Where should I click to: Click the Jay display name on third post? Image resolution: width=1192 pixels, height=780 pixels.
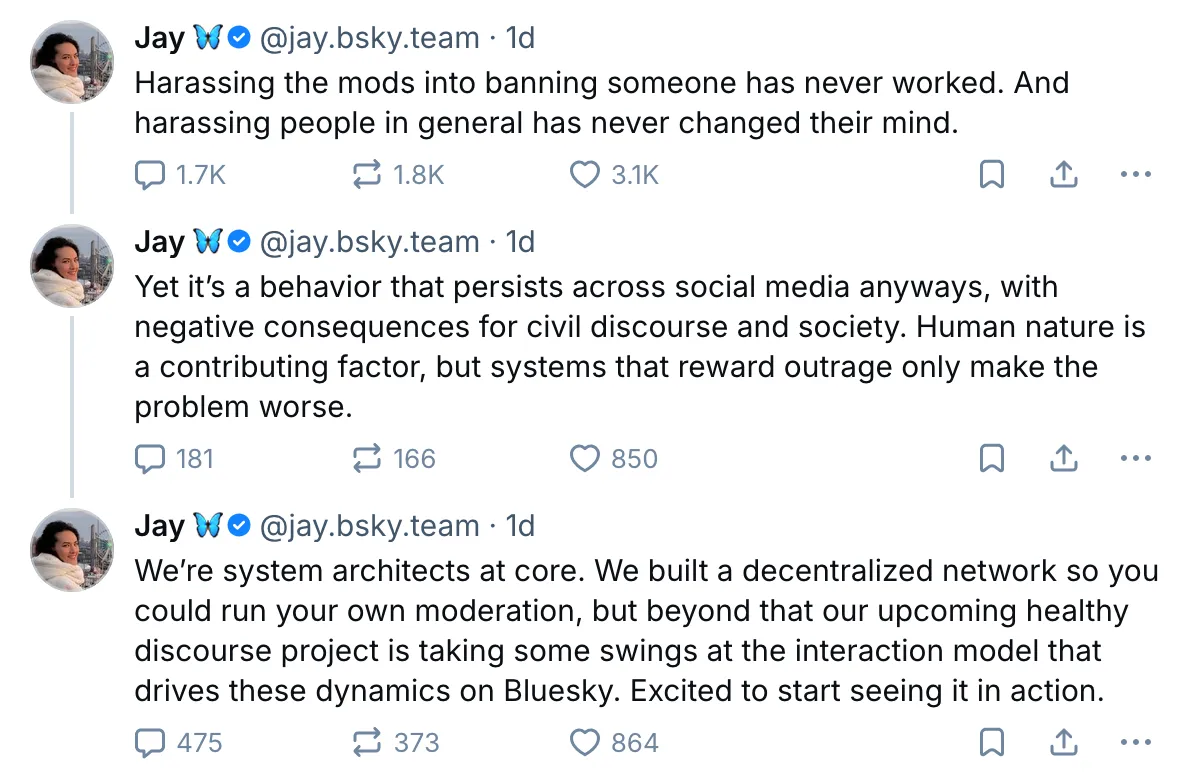pos(159,526)
